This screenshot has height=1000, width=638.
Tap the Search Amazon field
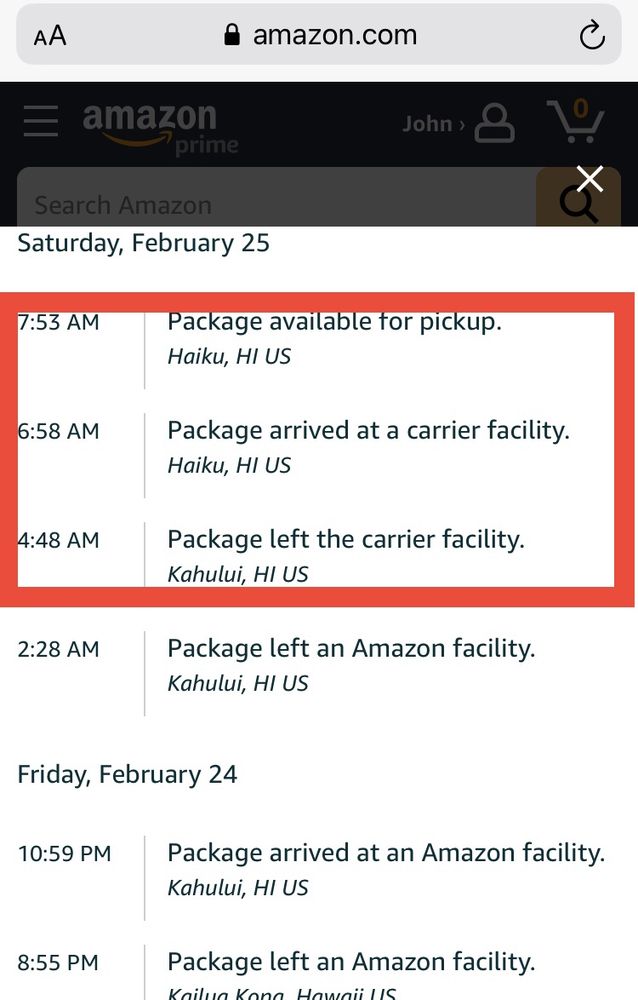click(x=270, y=205)
